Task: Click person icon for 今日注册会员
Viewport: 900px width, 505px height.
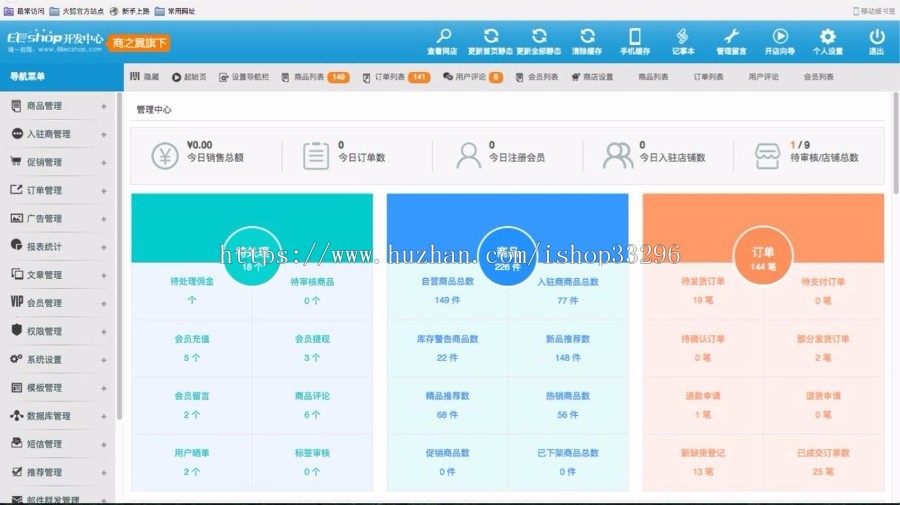Action: pyautogui.click(x=468, y=156)
